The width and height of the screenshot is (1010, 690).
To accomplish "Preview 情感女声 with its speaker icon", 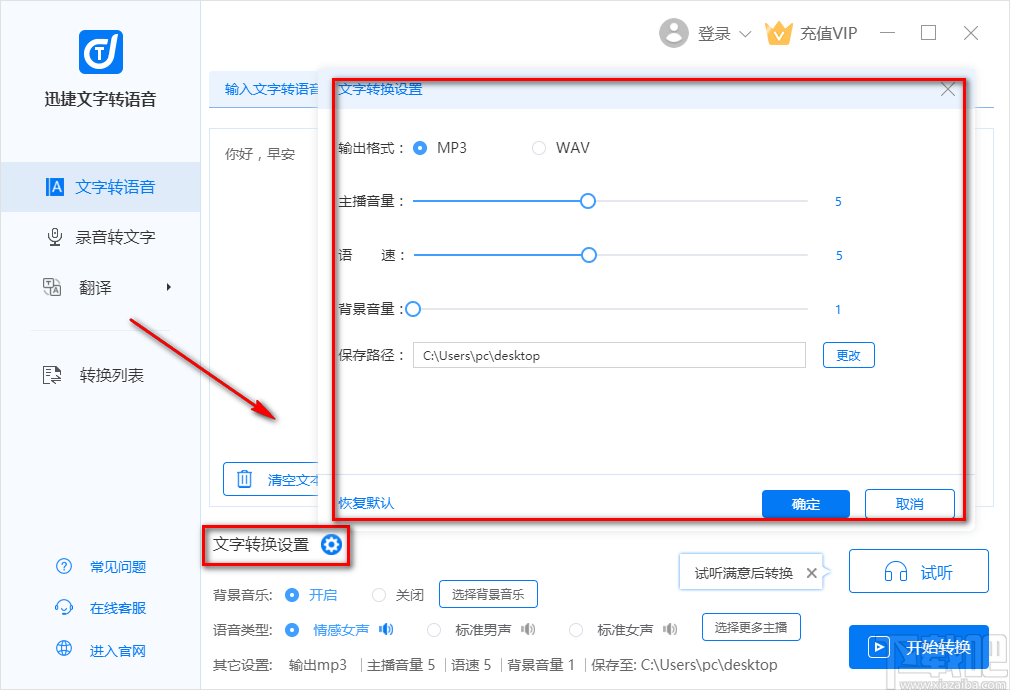I will pyautogui.click(x=386, y=629).
